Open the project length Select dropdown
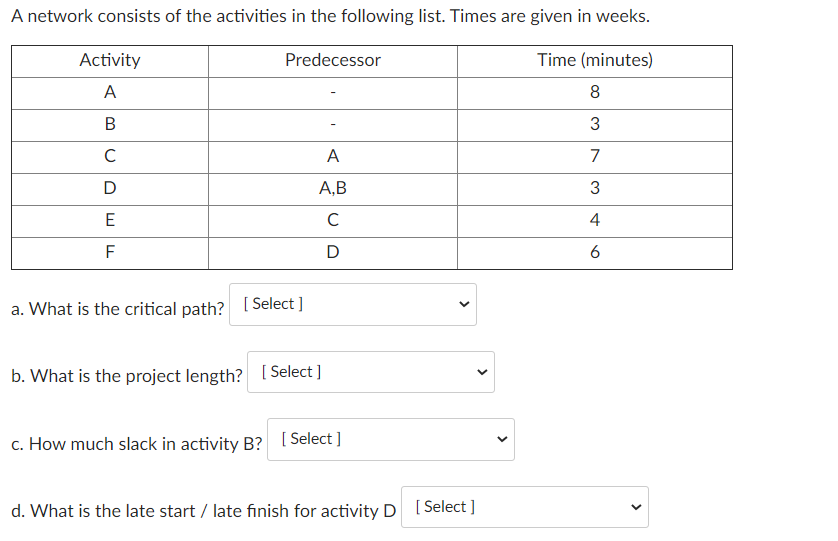The height and width of the screenshot is (541, 838). pyautogui.click(x=371, y=372)
